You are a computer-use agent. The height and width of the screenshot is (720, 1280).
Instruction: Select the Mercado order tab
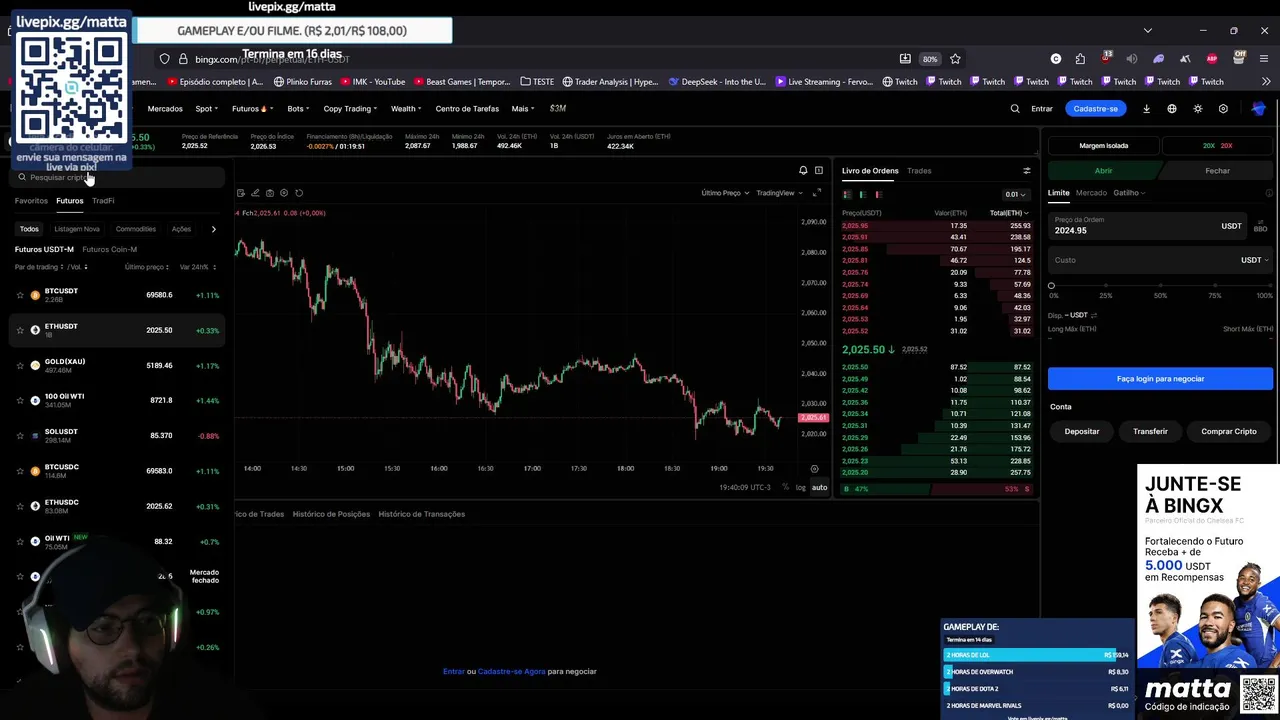click(1091, 193)
